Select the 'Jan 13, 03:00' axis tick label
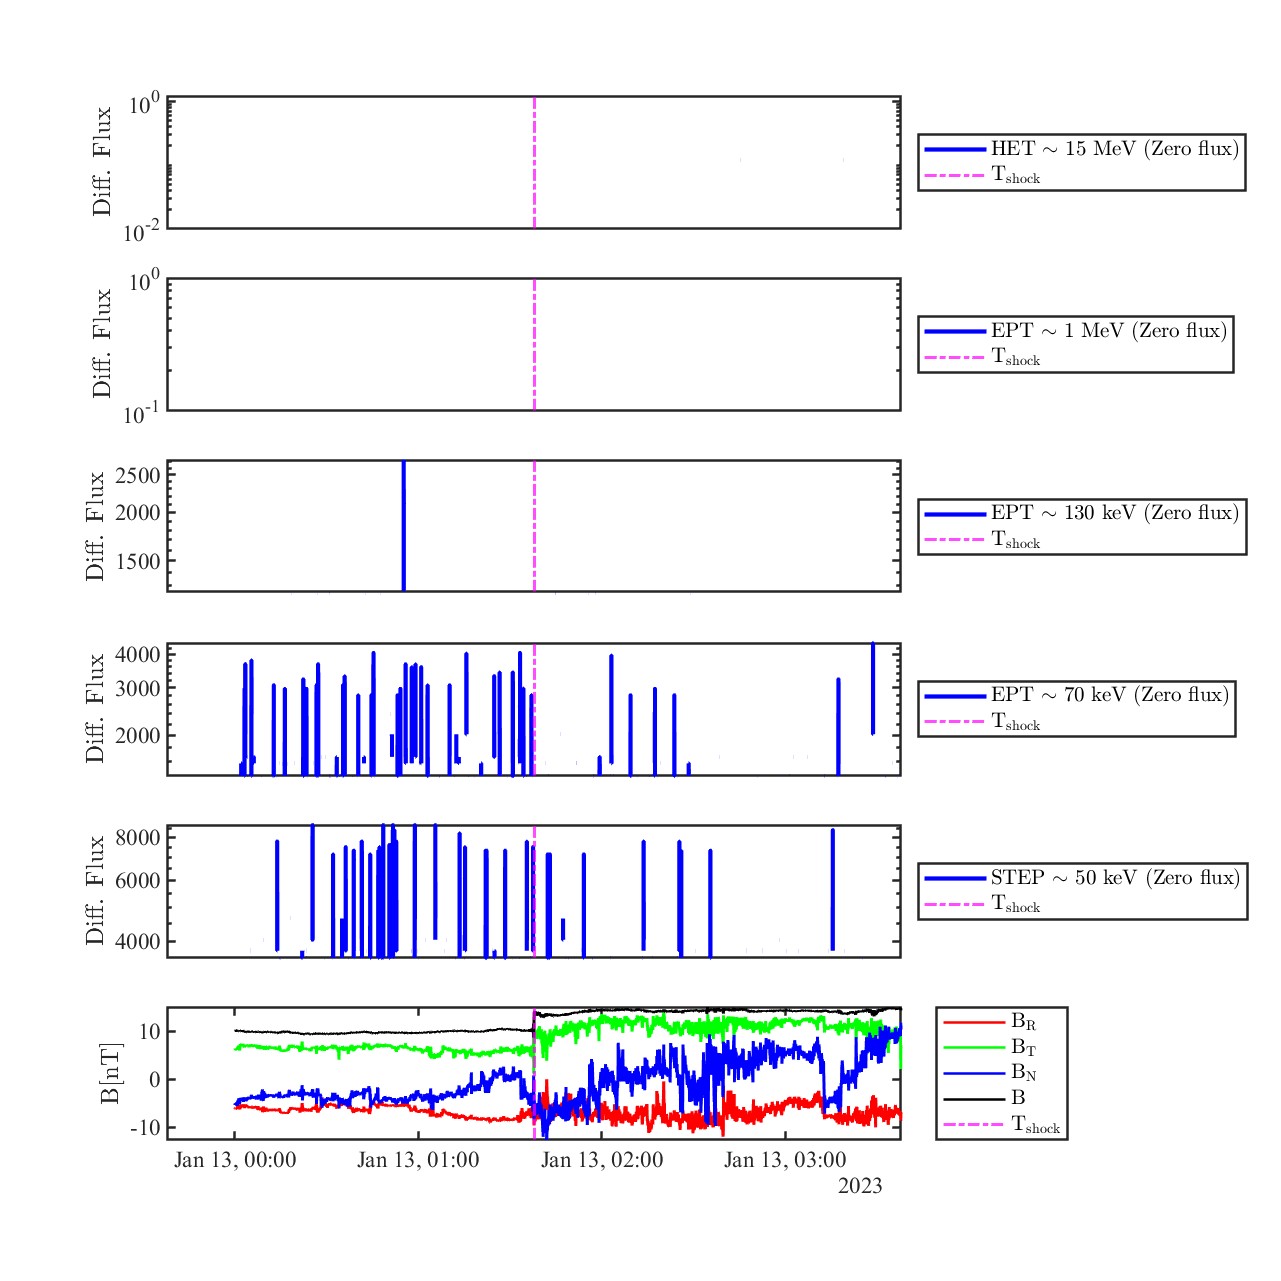Screen dimensions: 1281x1281 point(785,1160)
